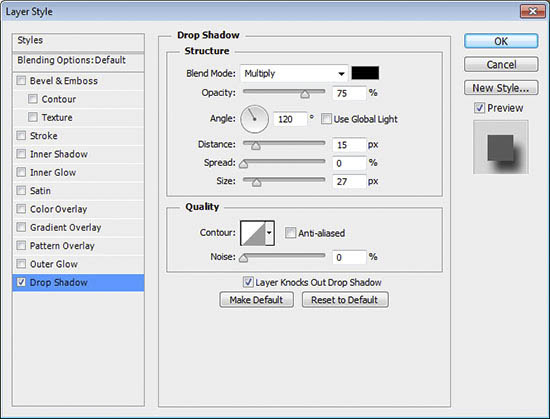The height and width of the screenshot is (419, 550).
Task: Close the Layer Style dialog
Action: click(532, 11)
